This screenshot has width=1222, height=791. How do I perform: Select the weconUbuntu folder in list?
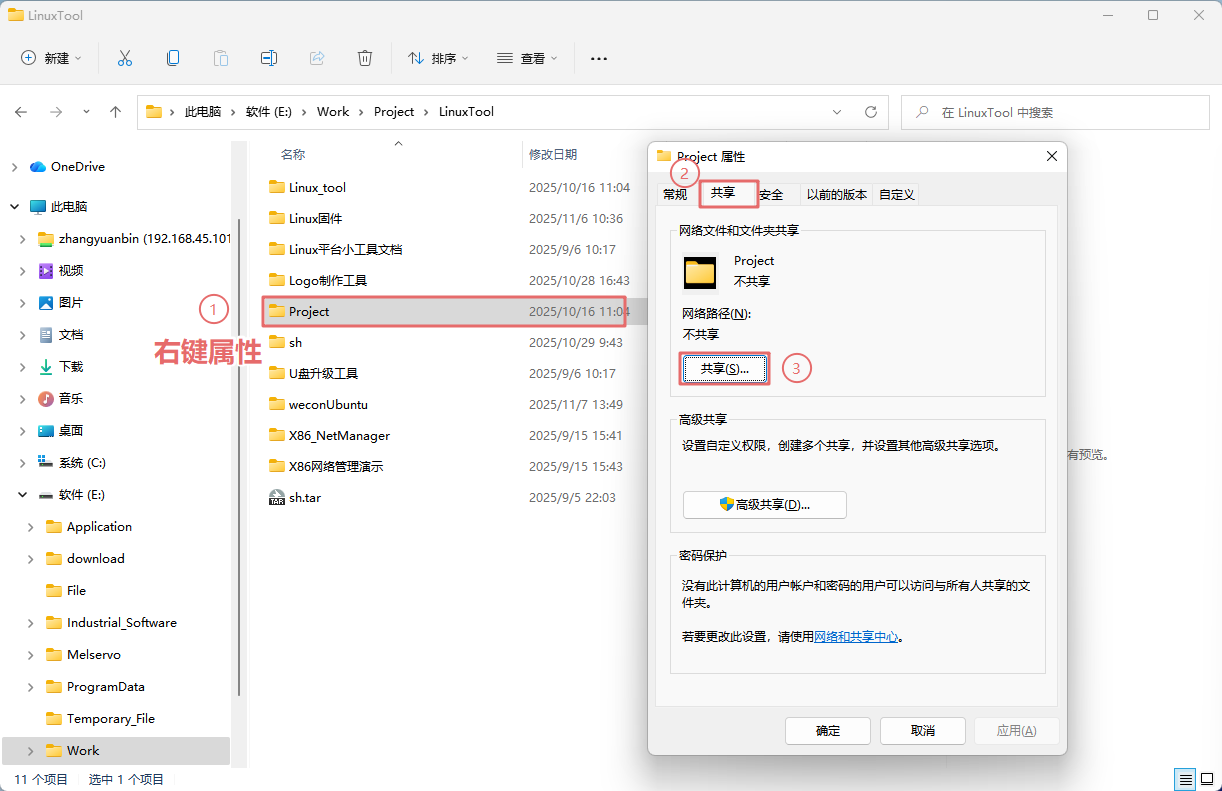click(x=328, y=405)
